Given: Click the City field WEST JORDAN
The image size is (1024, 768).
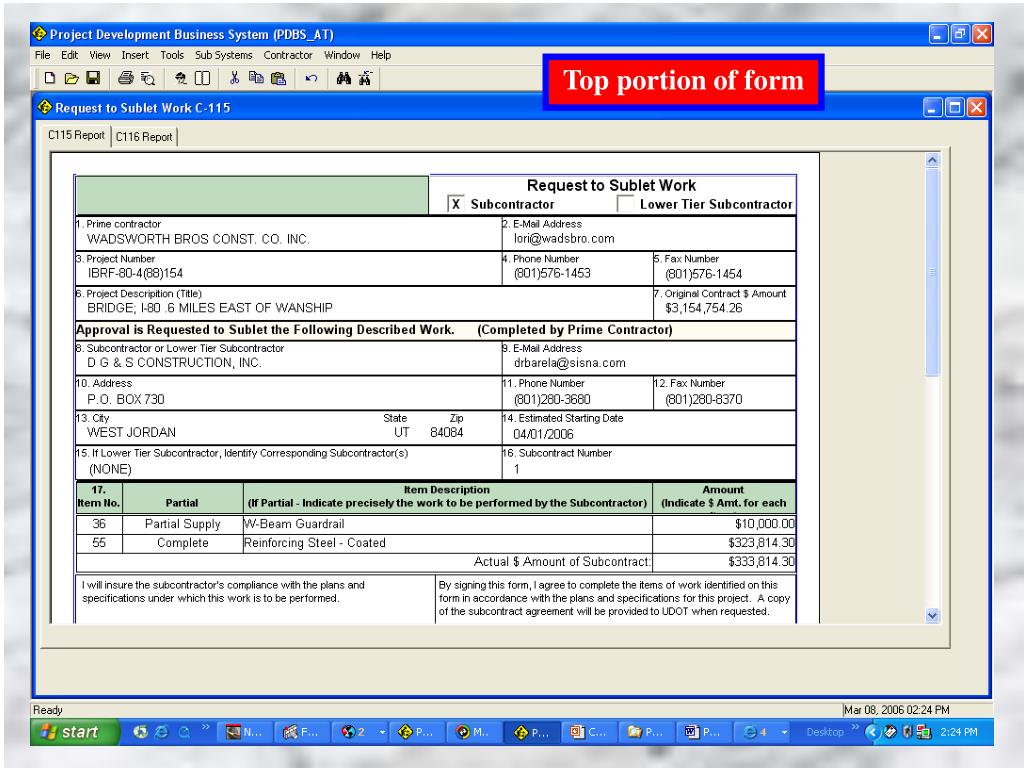Looking at the screenshot, I should tap(131, 432).
